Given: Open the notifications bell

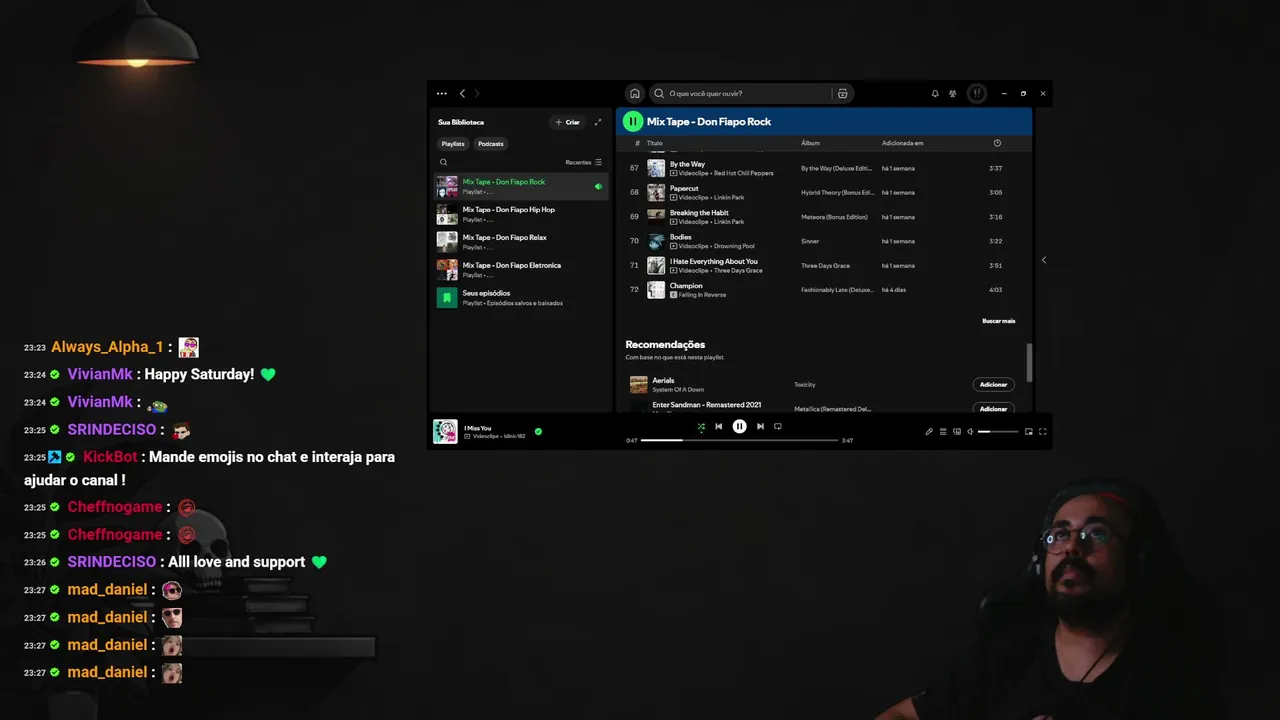Looking at the screenshot, I should pyautogui.click(x=935, y=93).
